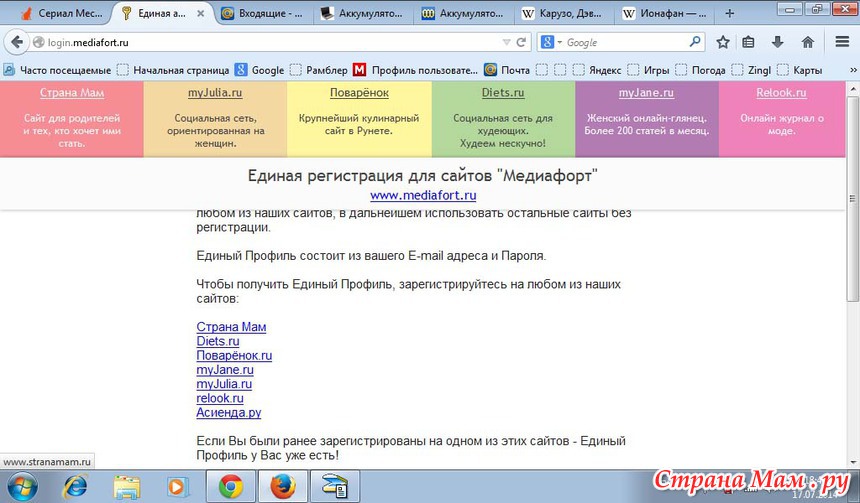Image resolution: width=860 pixels, height=503 pixels.
Task: Go back using the browser back arrow
Action: point(17,42)
